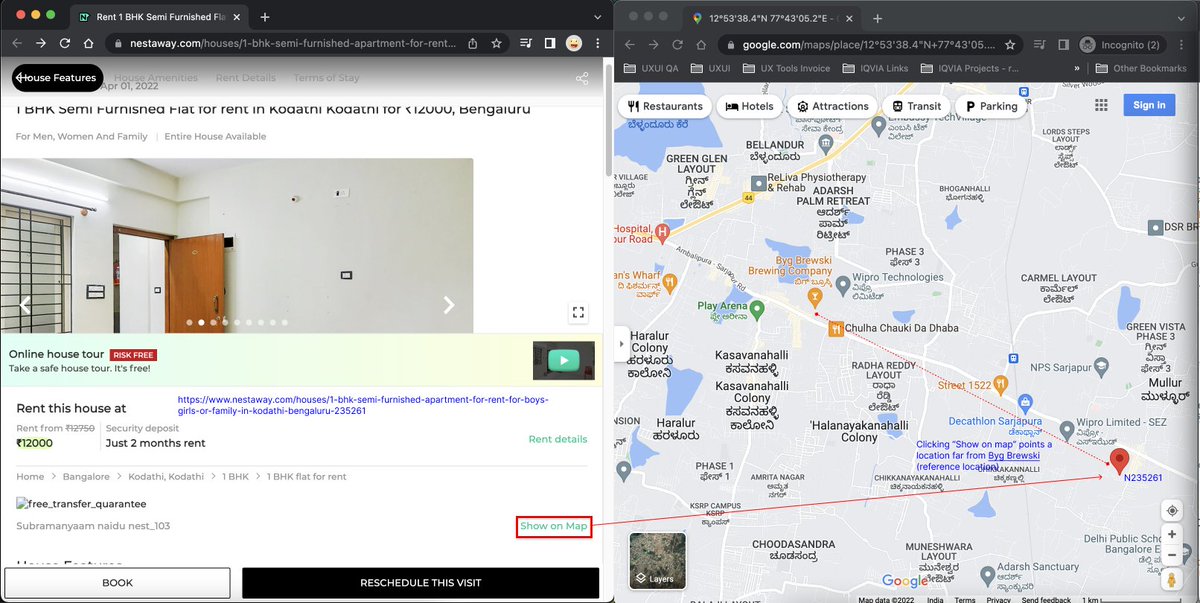1200x603 pixels.
Task: Switch to the Terms of Stay tab
Action: tap(326, 78)
